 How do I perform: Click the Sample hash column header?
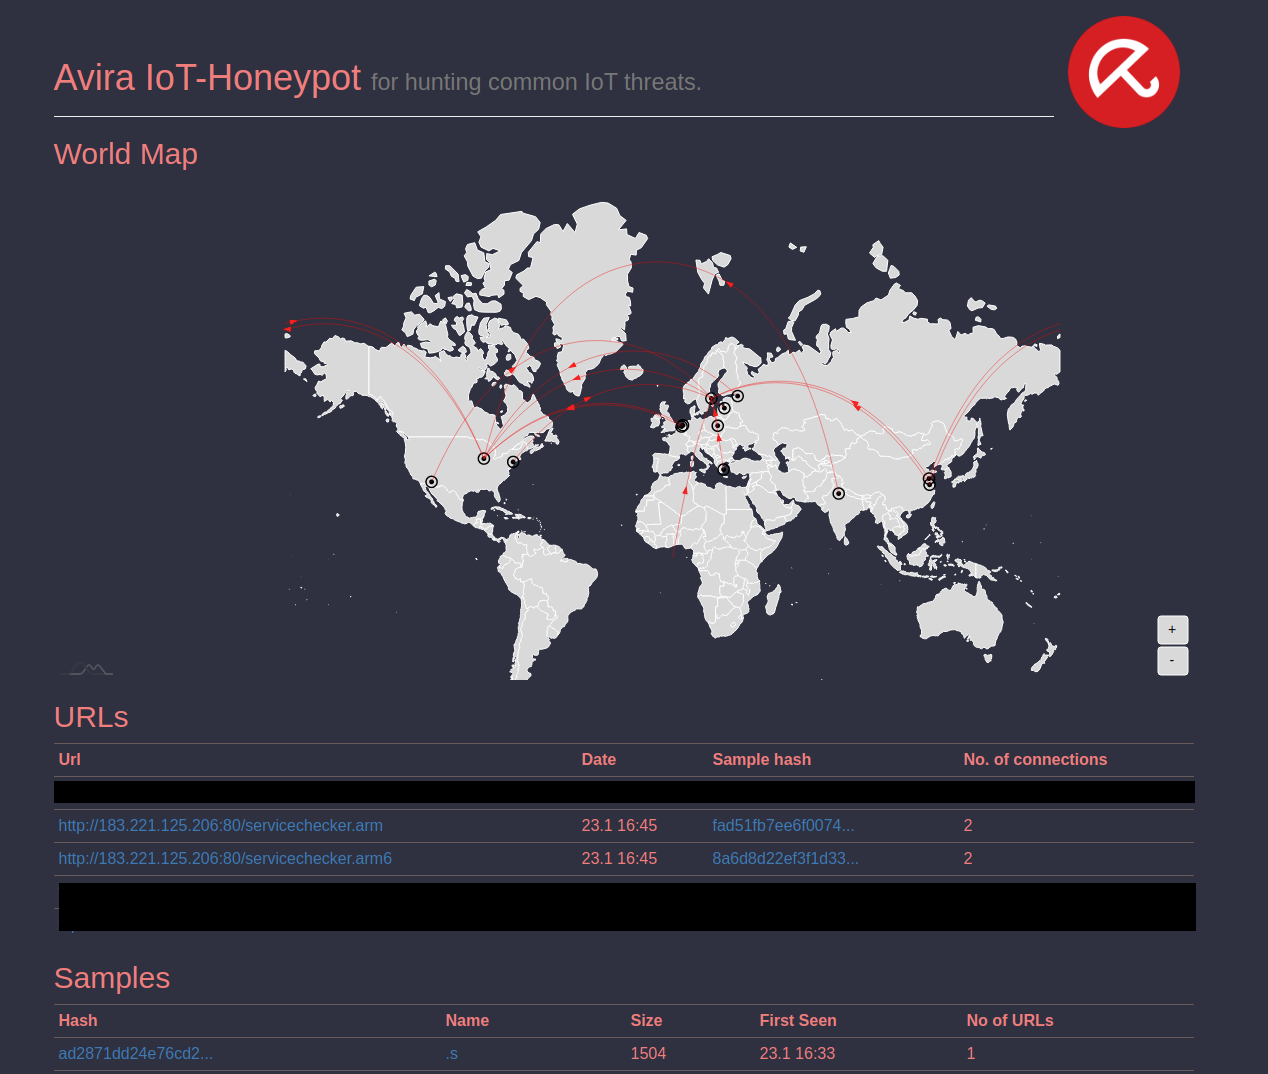[761, 760]
